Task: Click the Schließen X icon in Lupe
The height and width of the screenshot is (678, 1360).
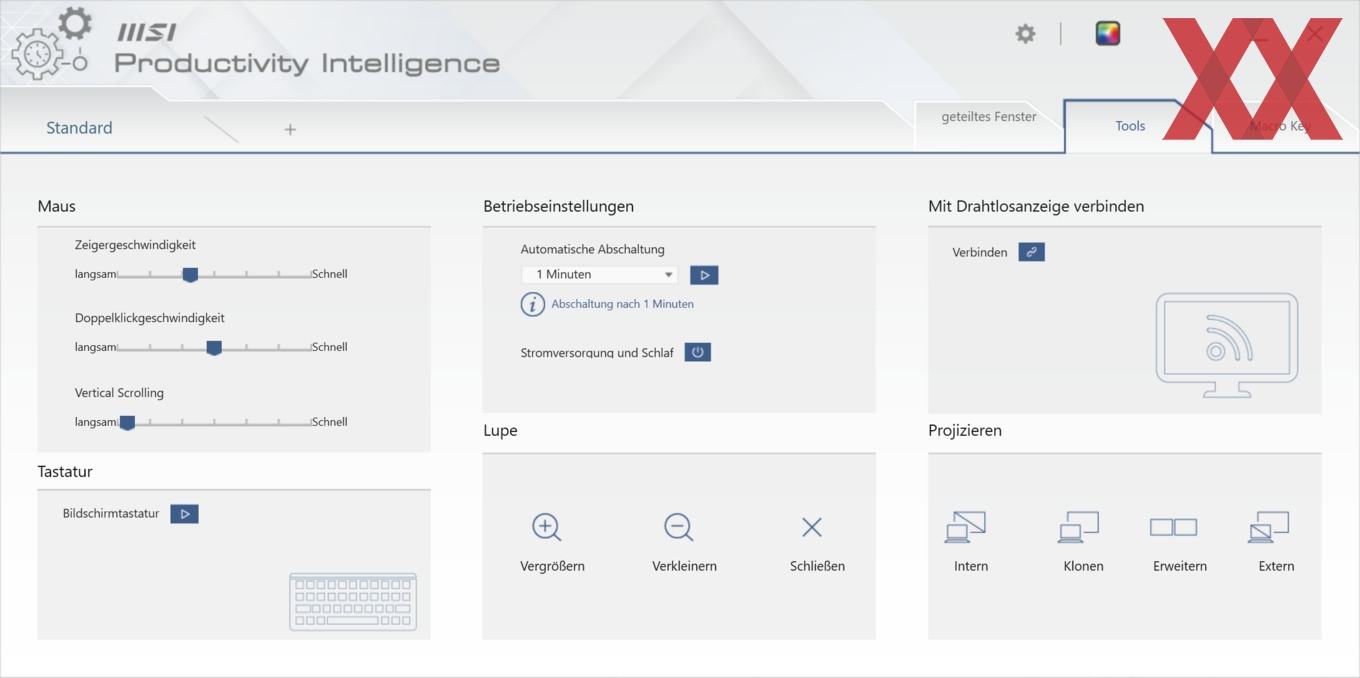Action: coord(812,527)
